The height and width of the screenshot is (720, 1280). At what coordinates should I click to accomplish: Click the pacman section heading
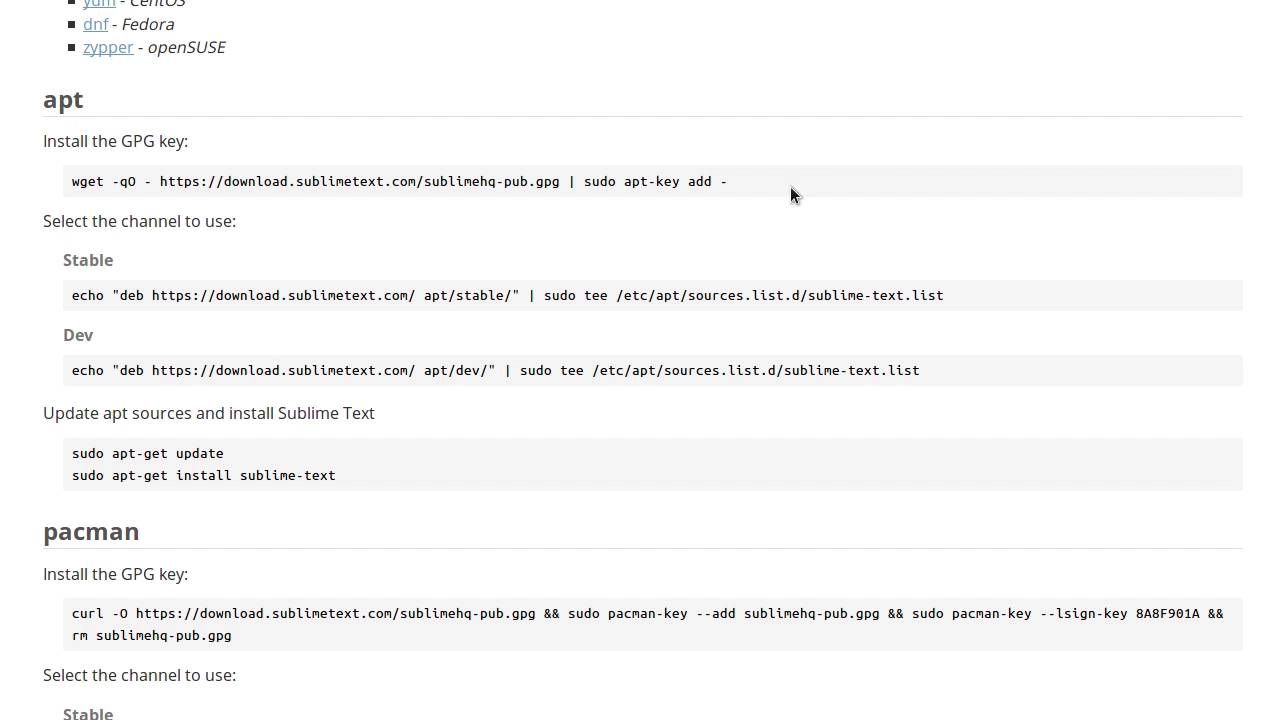91,532
